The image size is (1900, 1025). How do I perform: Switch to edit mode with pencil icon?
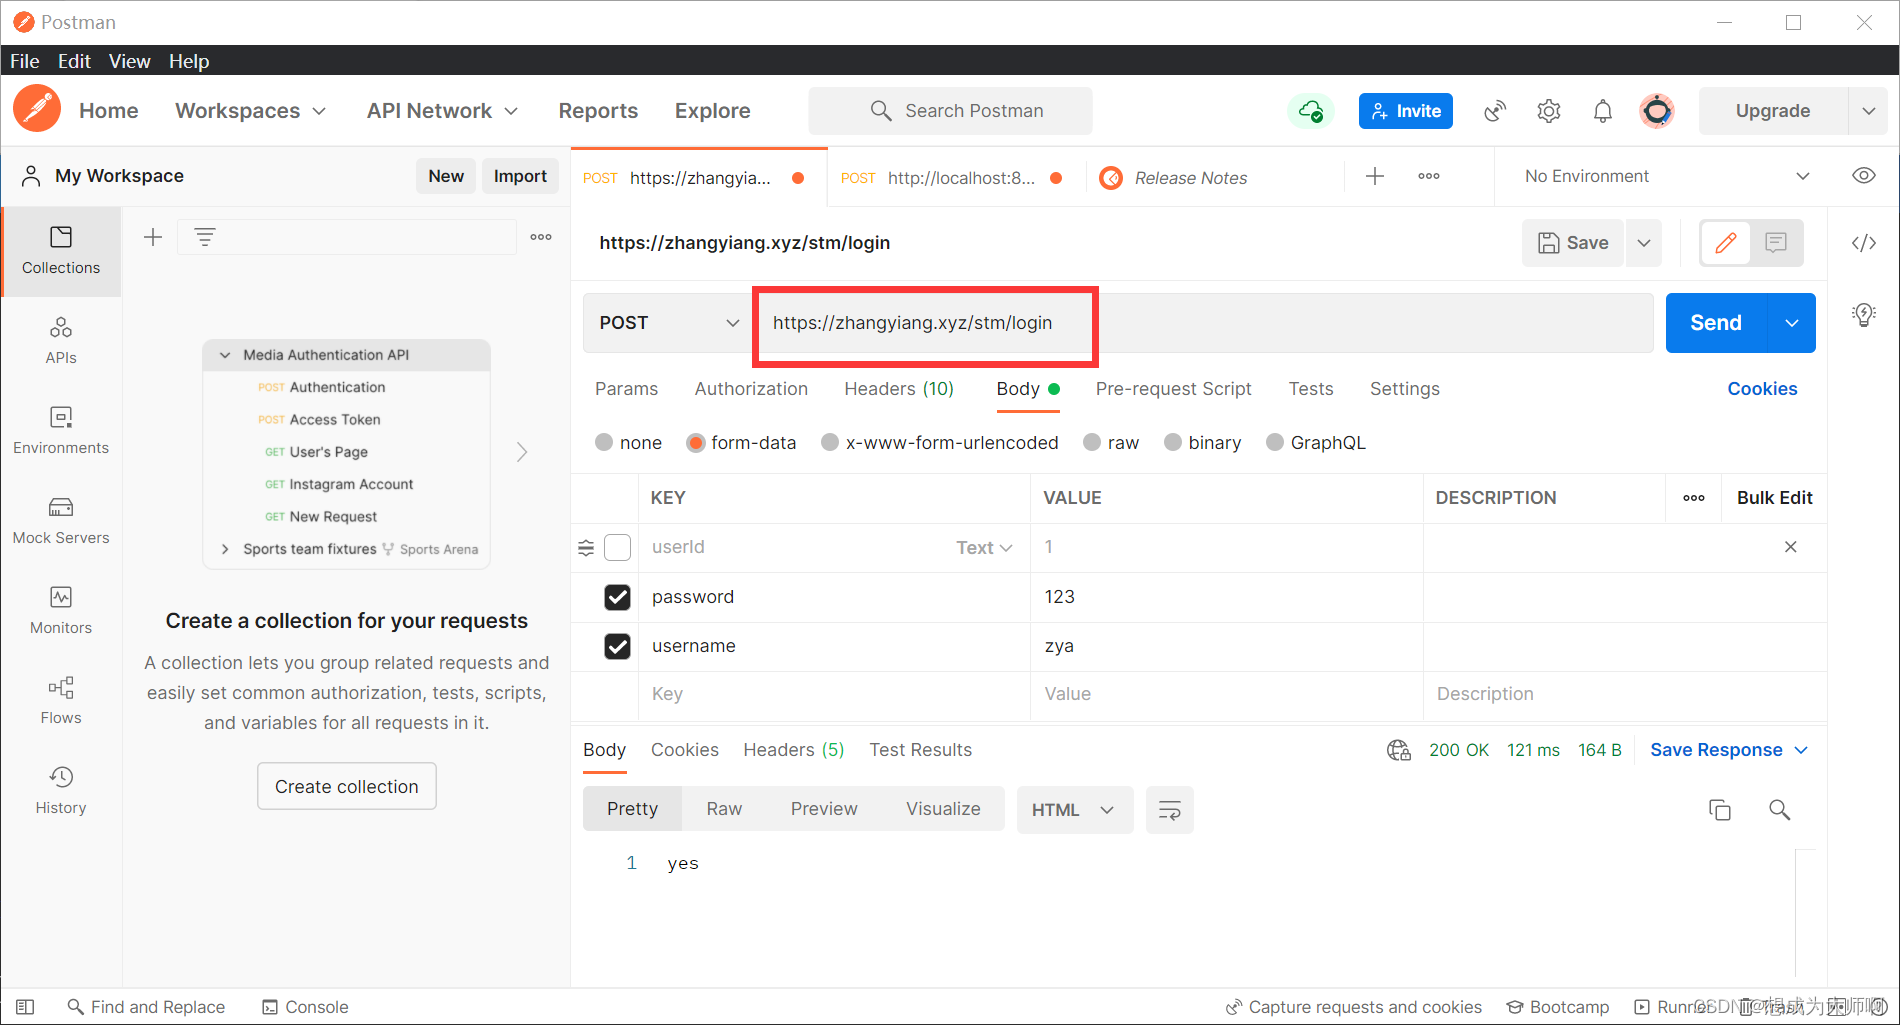pyautogui.click(x=1726, y=243)
